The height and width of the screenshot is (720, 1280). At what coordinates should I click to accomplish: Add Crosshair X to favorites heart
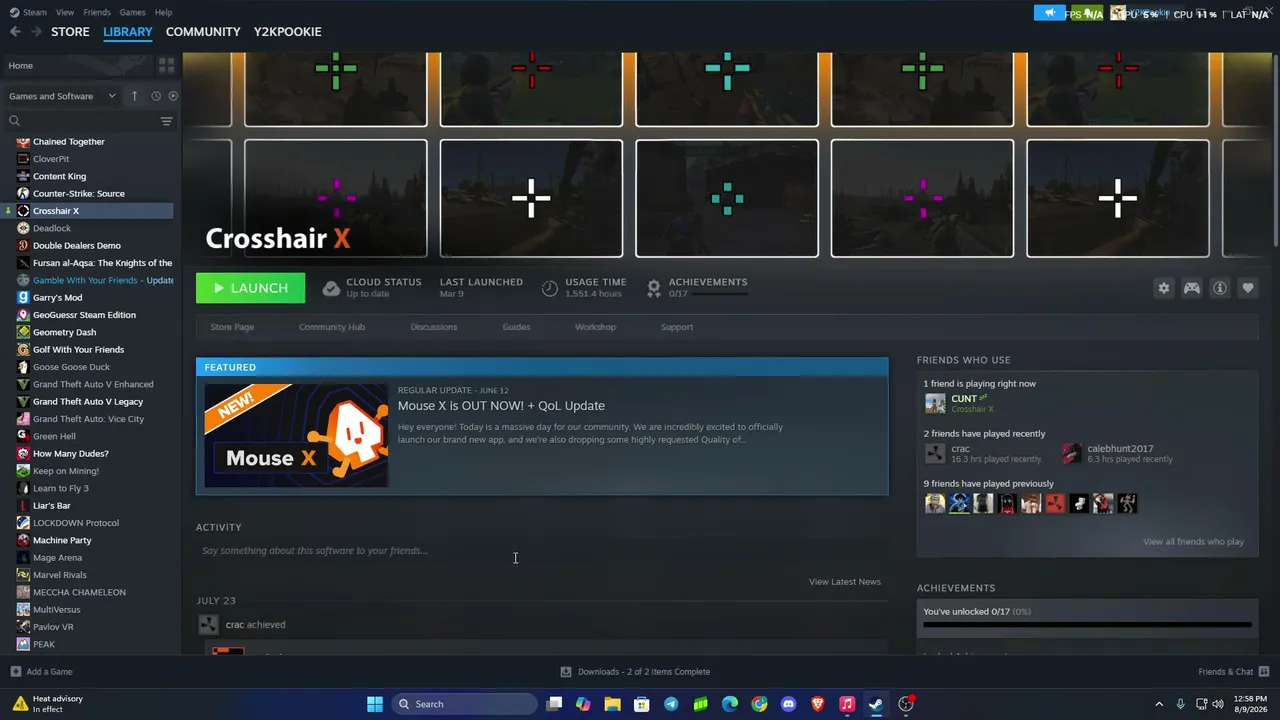point(1248,288)
